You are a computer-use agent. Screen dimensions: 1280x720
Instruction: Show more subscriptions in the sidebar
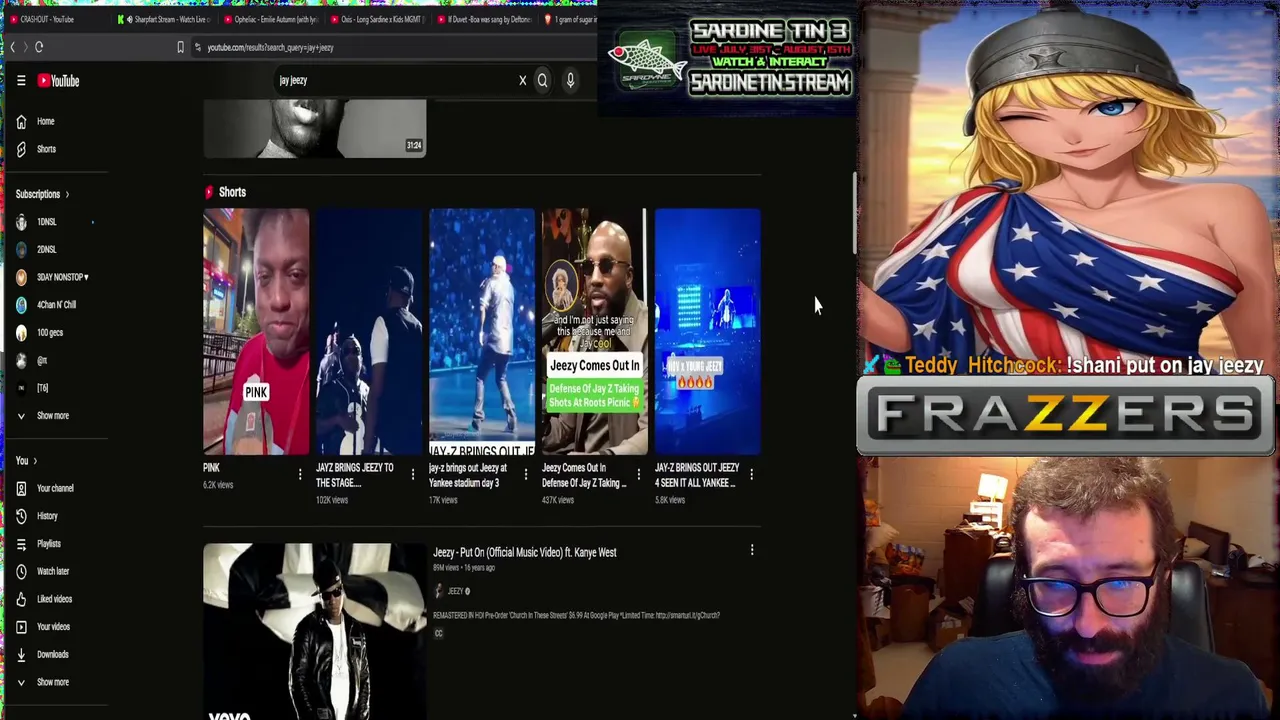(55, 416)
